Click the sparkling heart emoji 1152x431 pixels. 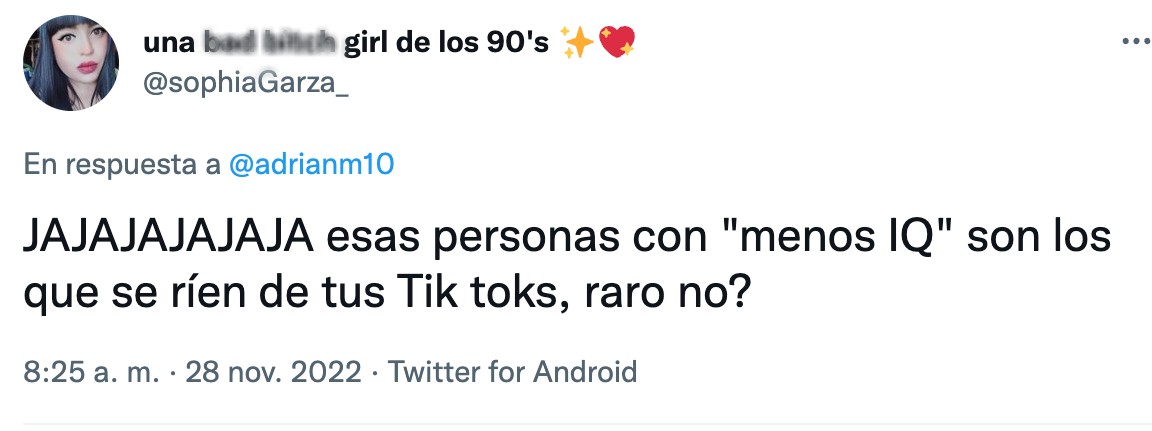click(x=617, y=44)
